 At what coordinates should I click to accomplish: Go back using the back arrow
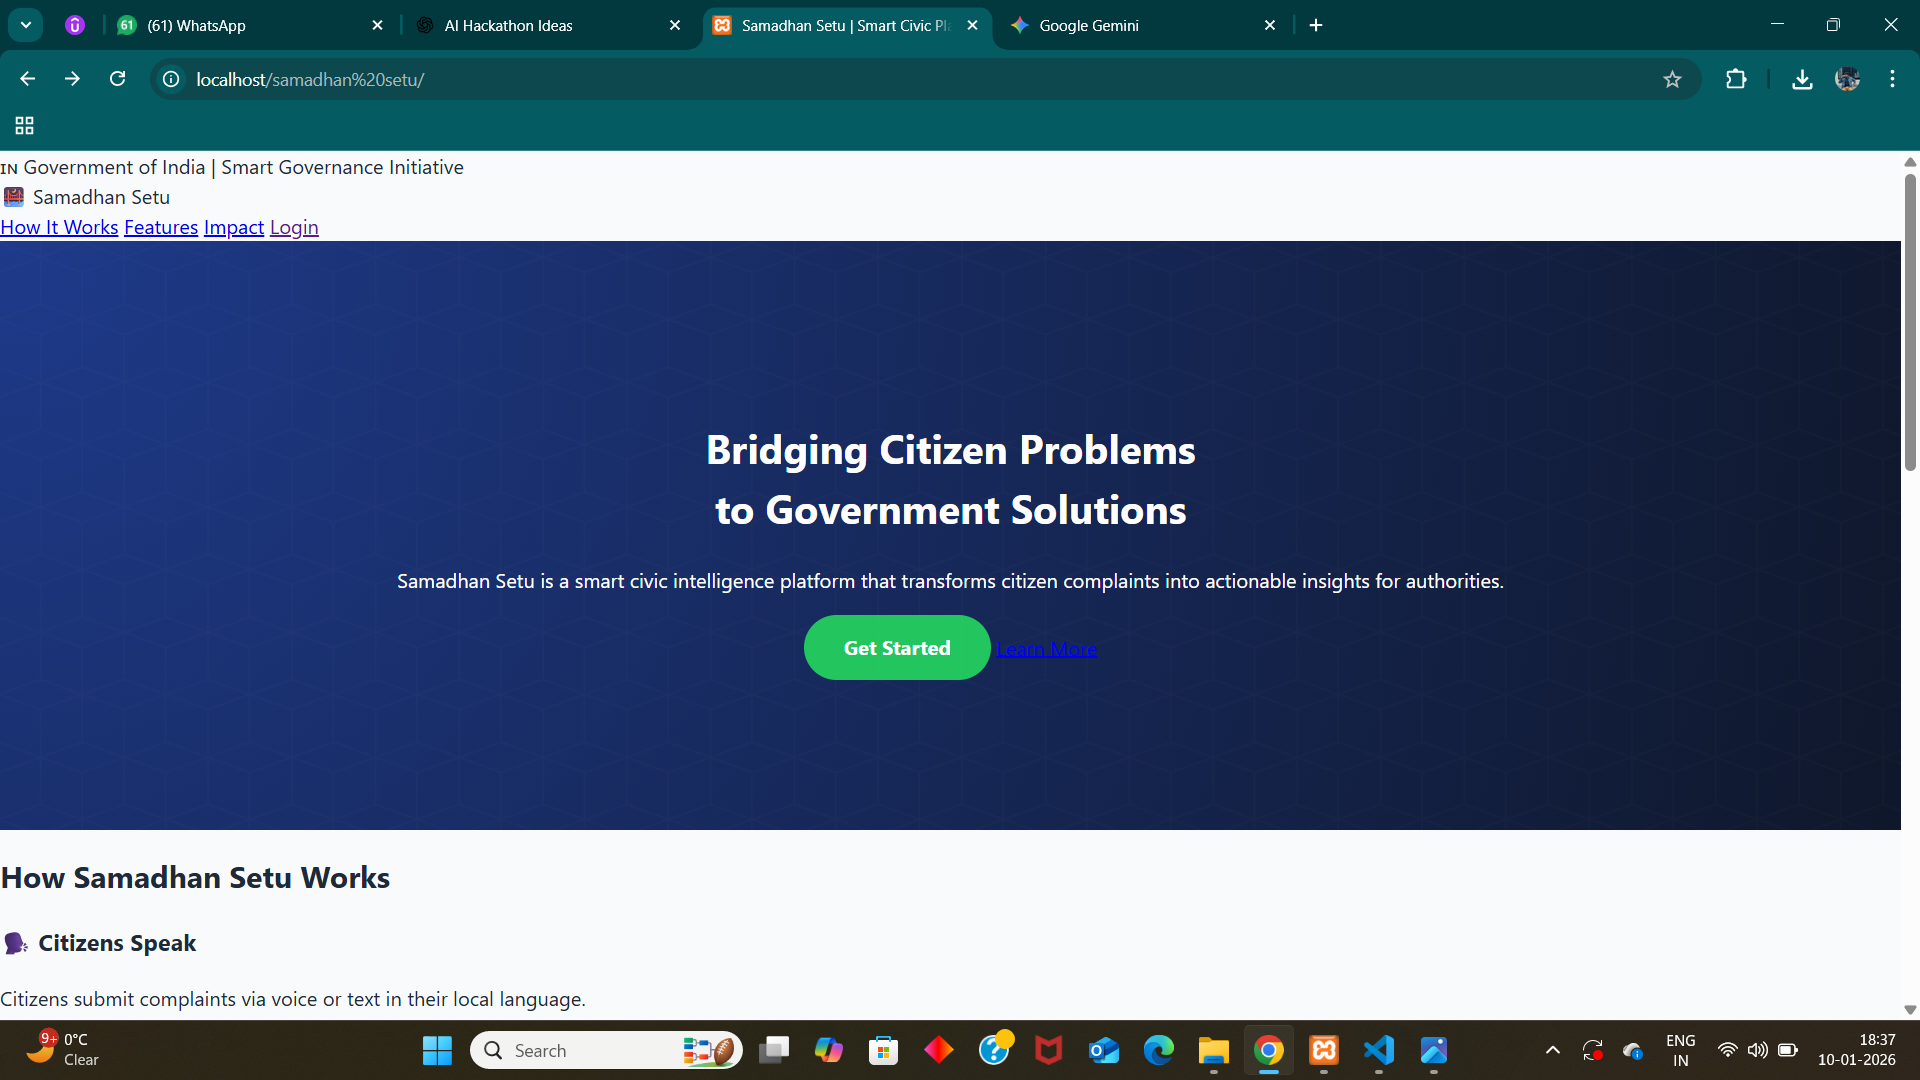coord(27,79)
